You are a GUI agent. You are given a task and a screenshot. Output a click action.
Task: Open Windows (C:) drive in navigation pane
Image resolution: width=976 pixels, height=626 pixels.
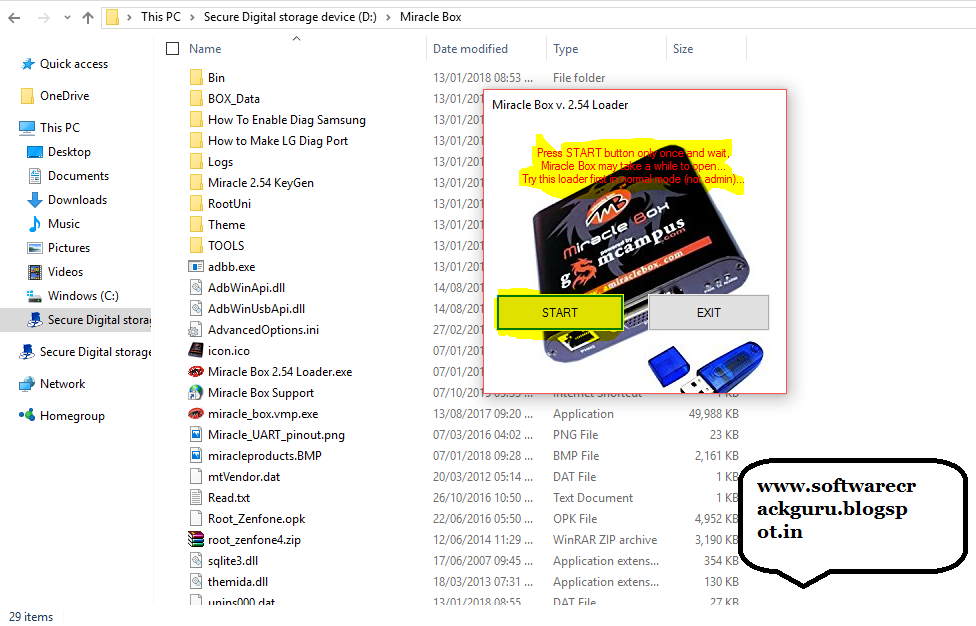[x=73, y=296]
